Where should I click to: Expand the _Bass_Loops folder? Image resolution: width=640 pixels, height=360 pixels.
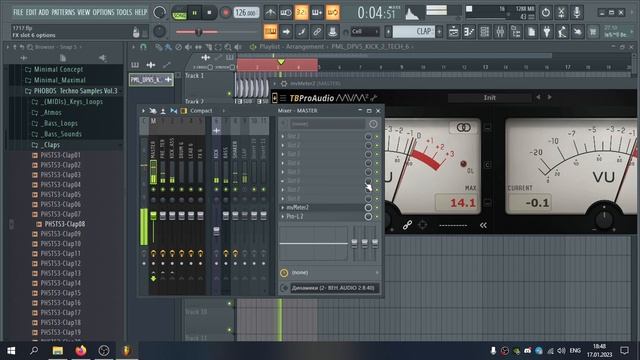tap(60, 123)
